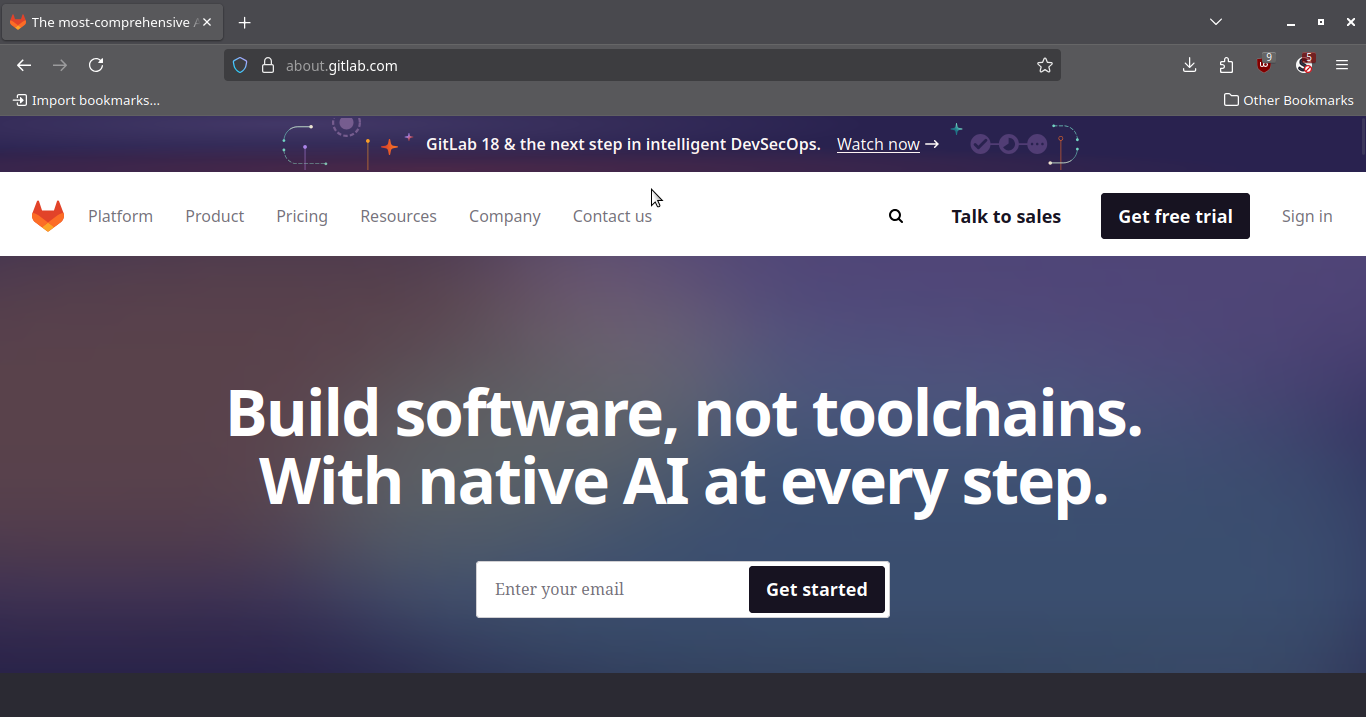
Task: Open the Platform navigation menu
Action: tap(120, 216)
